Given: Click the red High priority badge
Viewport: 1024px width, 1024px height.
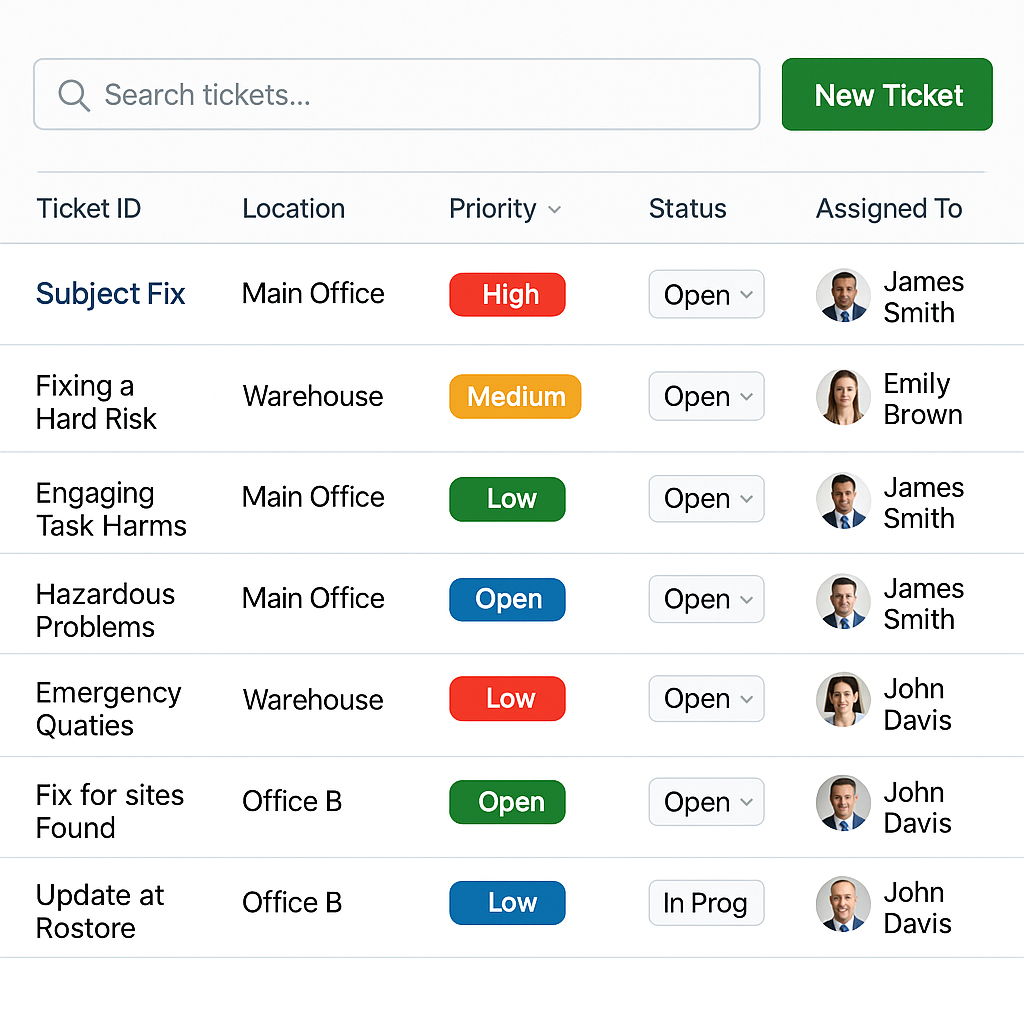Looking at the screenshot, I should pos(507,295).
